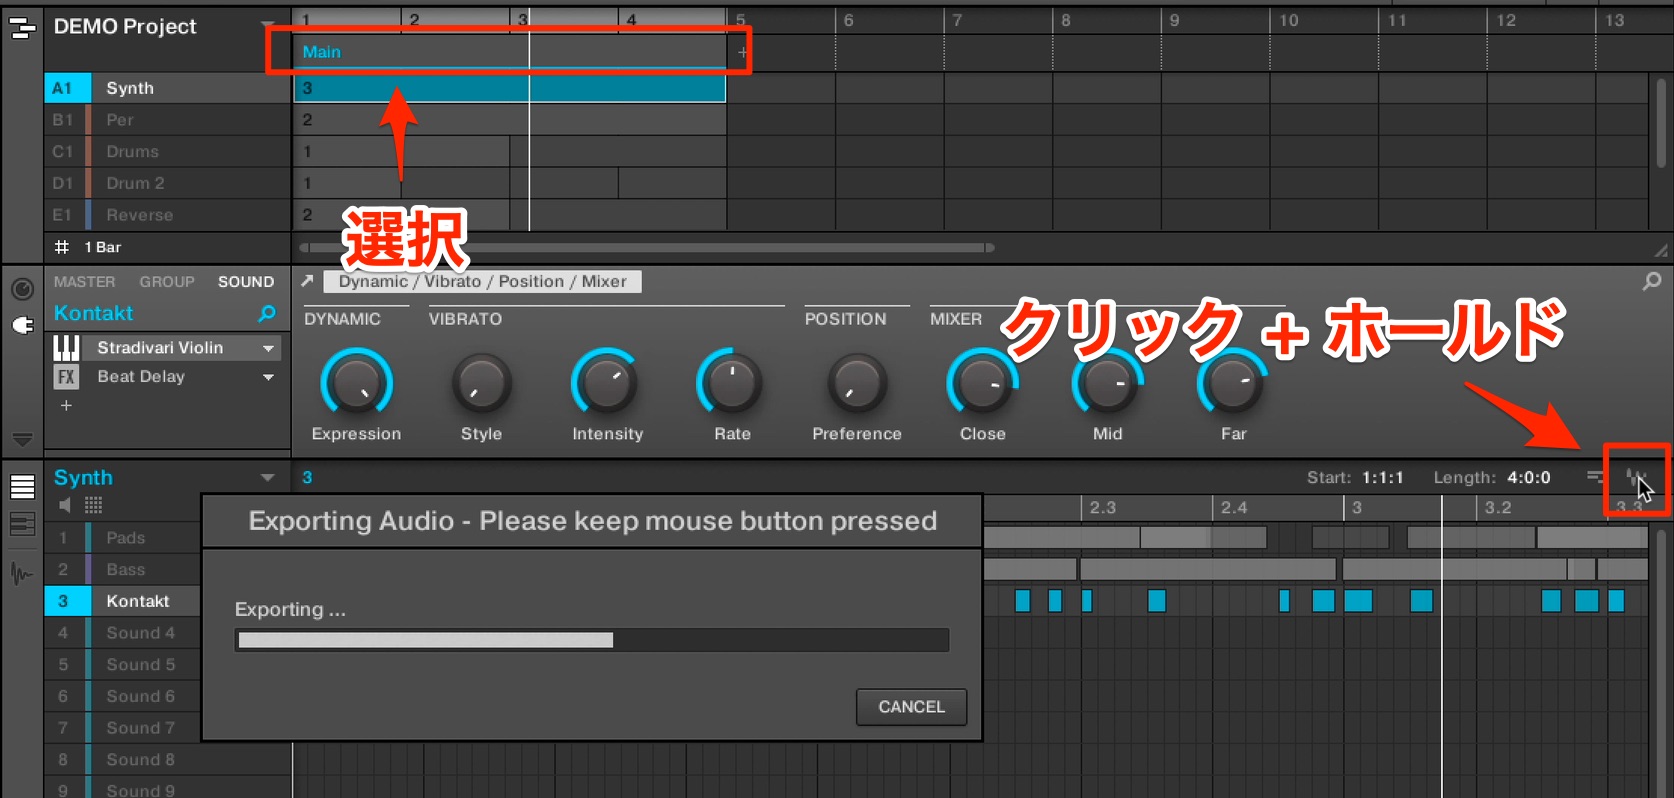Image resolution: width=1674 pixels, height=798 pixels.
Task: Select Sound 7 row
Action: click(123, 728)
